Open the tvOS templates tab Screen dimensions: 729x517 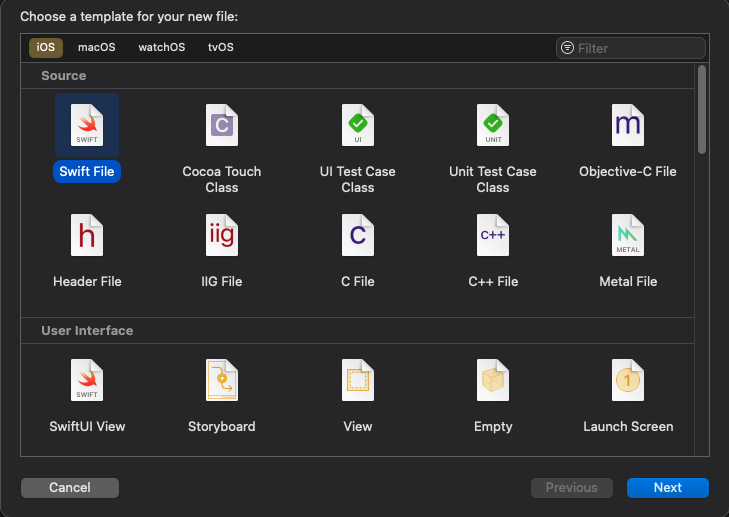pos(221,47)
